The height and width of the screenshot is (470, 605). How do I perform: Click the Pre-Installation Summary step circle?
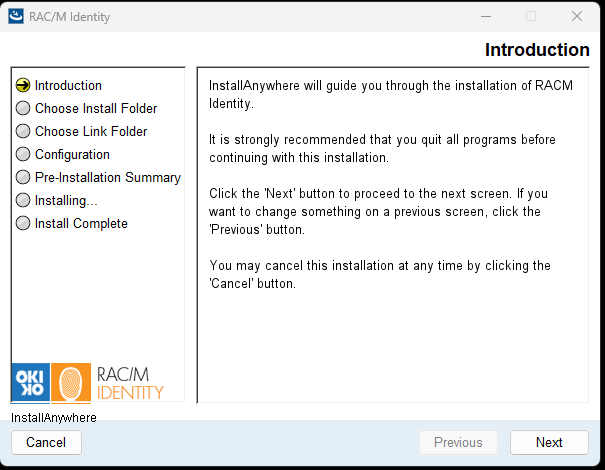tap(23, 178)
